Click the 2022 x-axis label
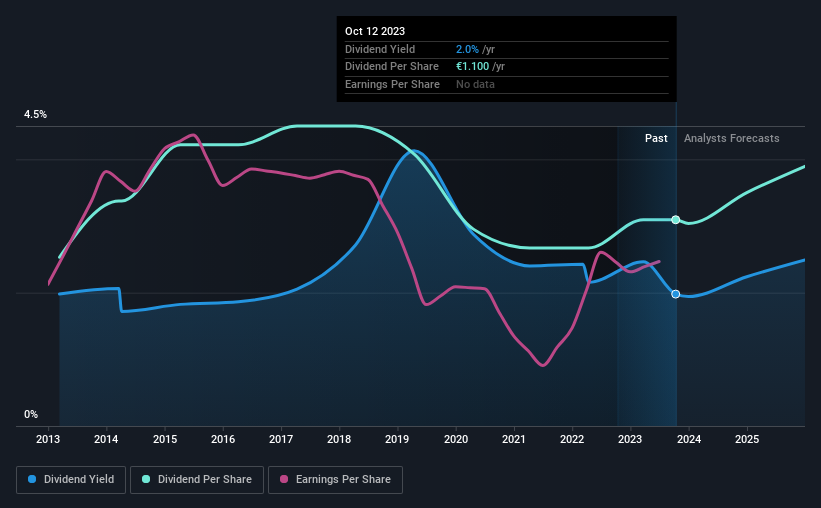This screenshot has width=821, height=508. [572, 439]
